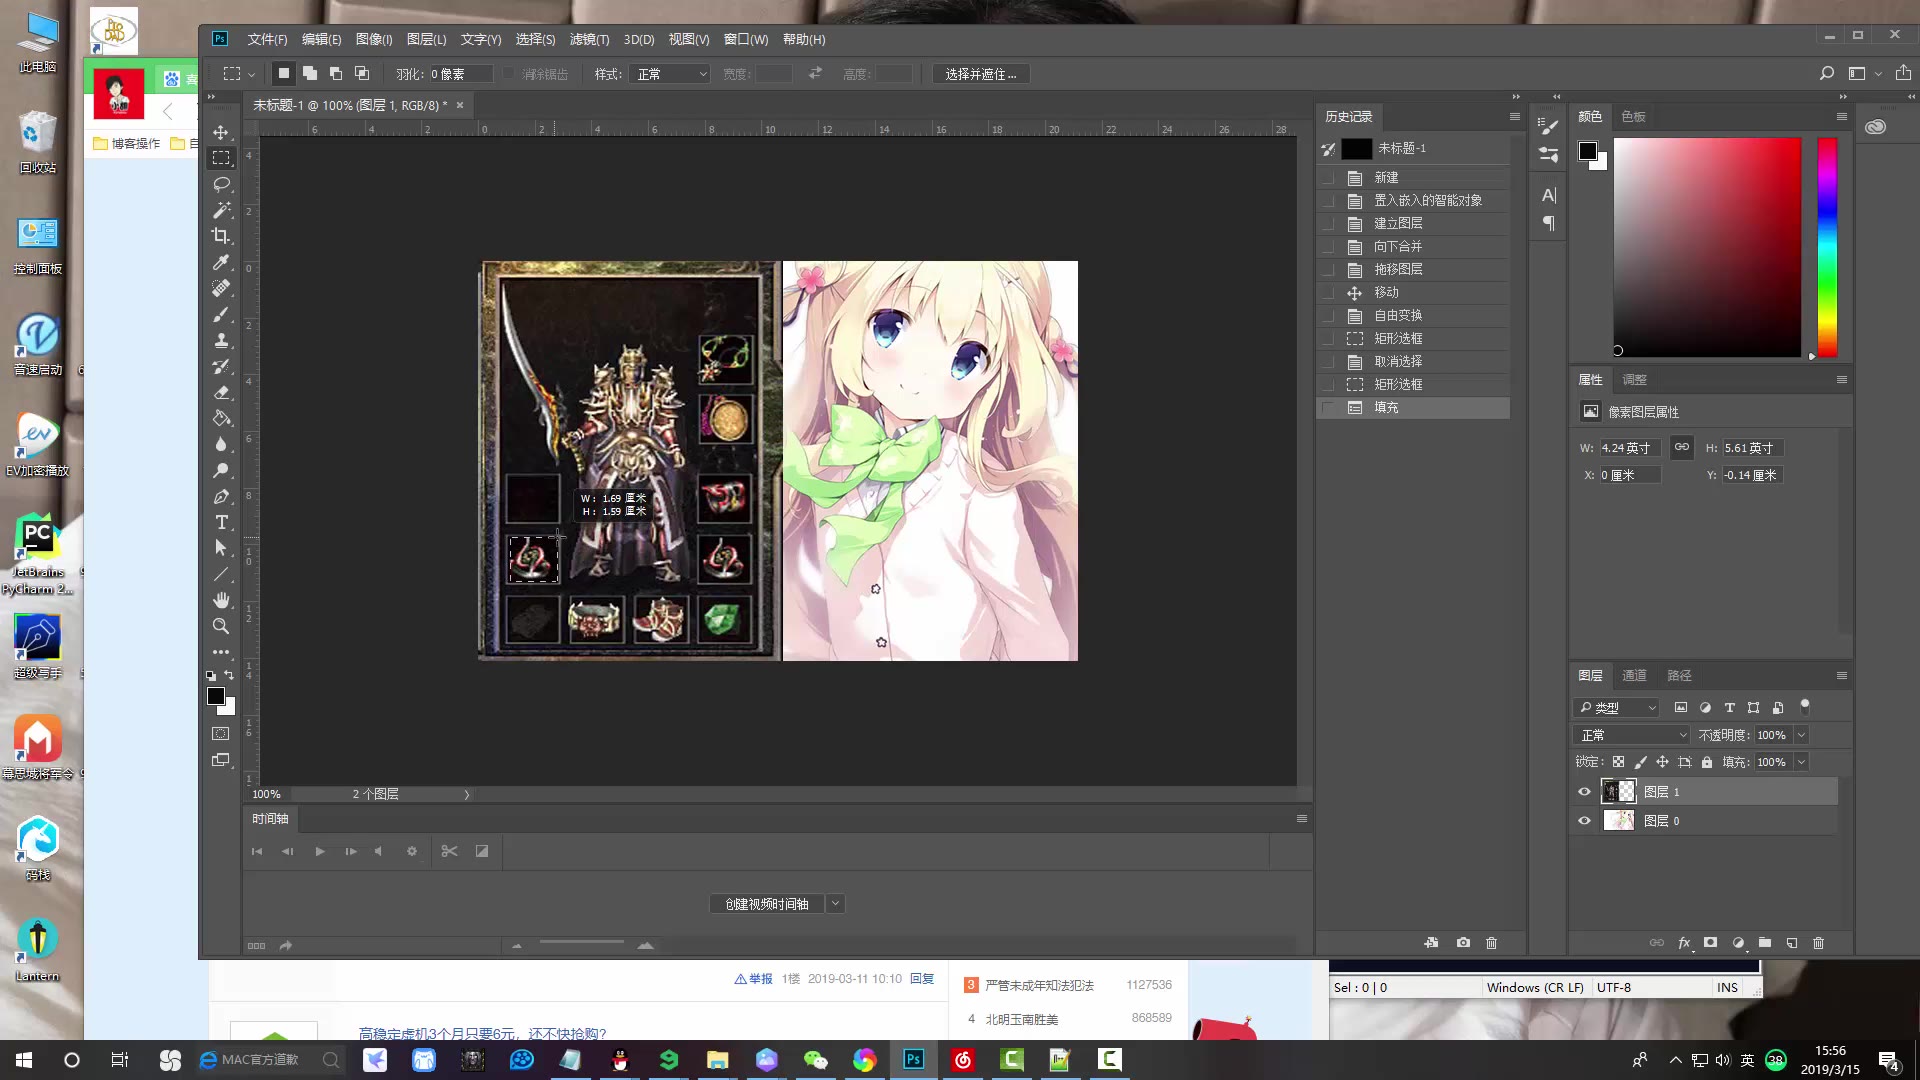Select the Move tool
Image resolution: width=1920 pixels, height=1080 pixels.
221,132
